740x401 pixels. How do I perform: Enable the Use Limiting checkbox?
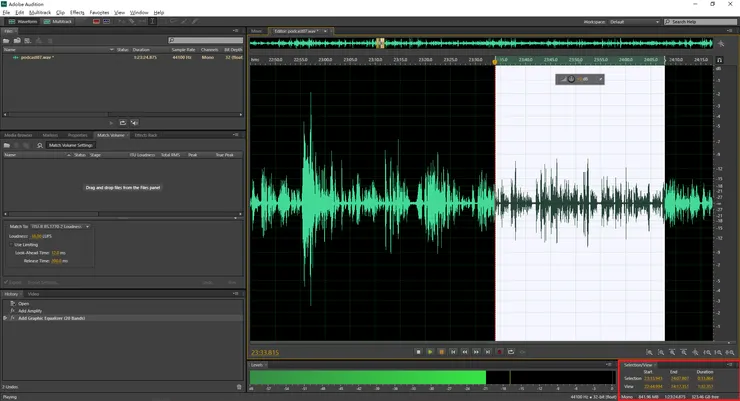click(11, 244)
